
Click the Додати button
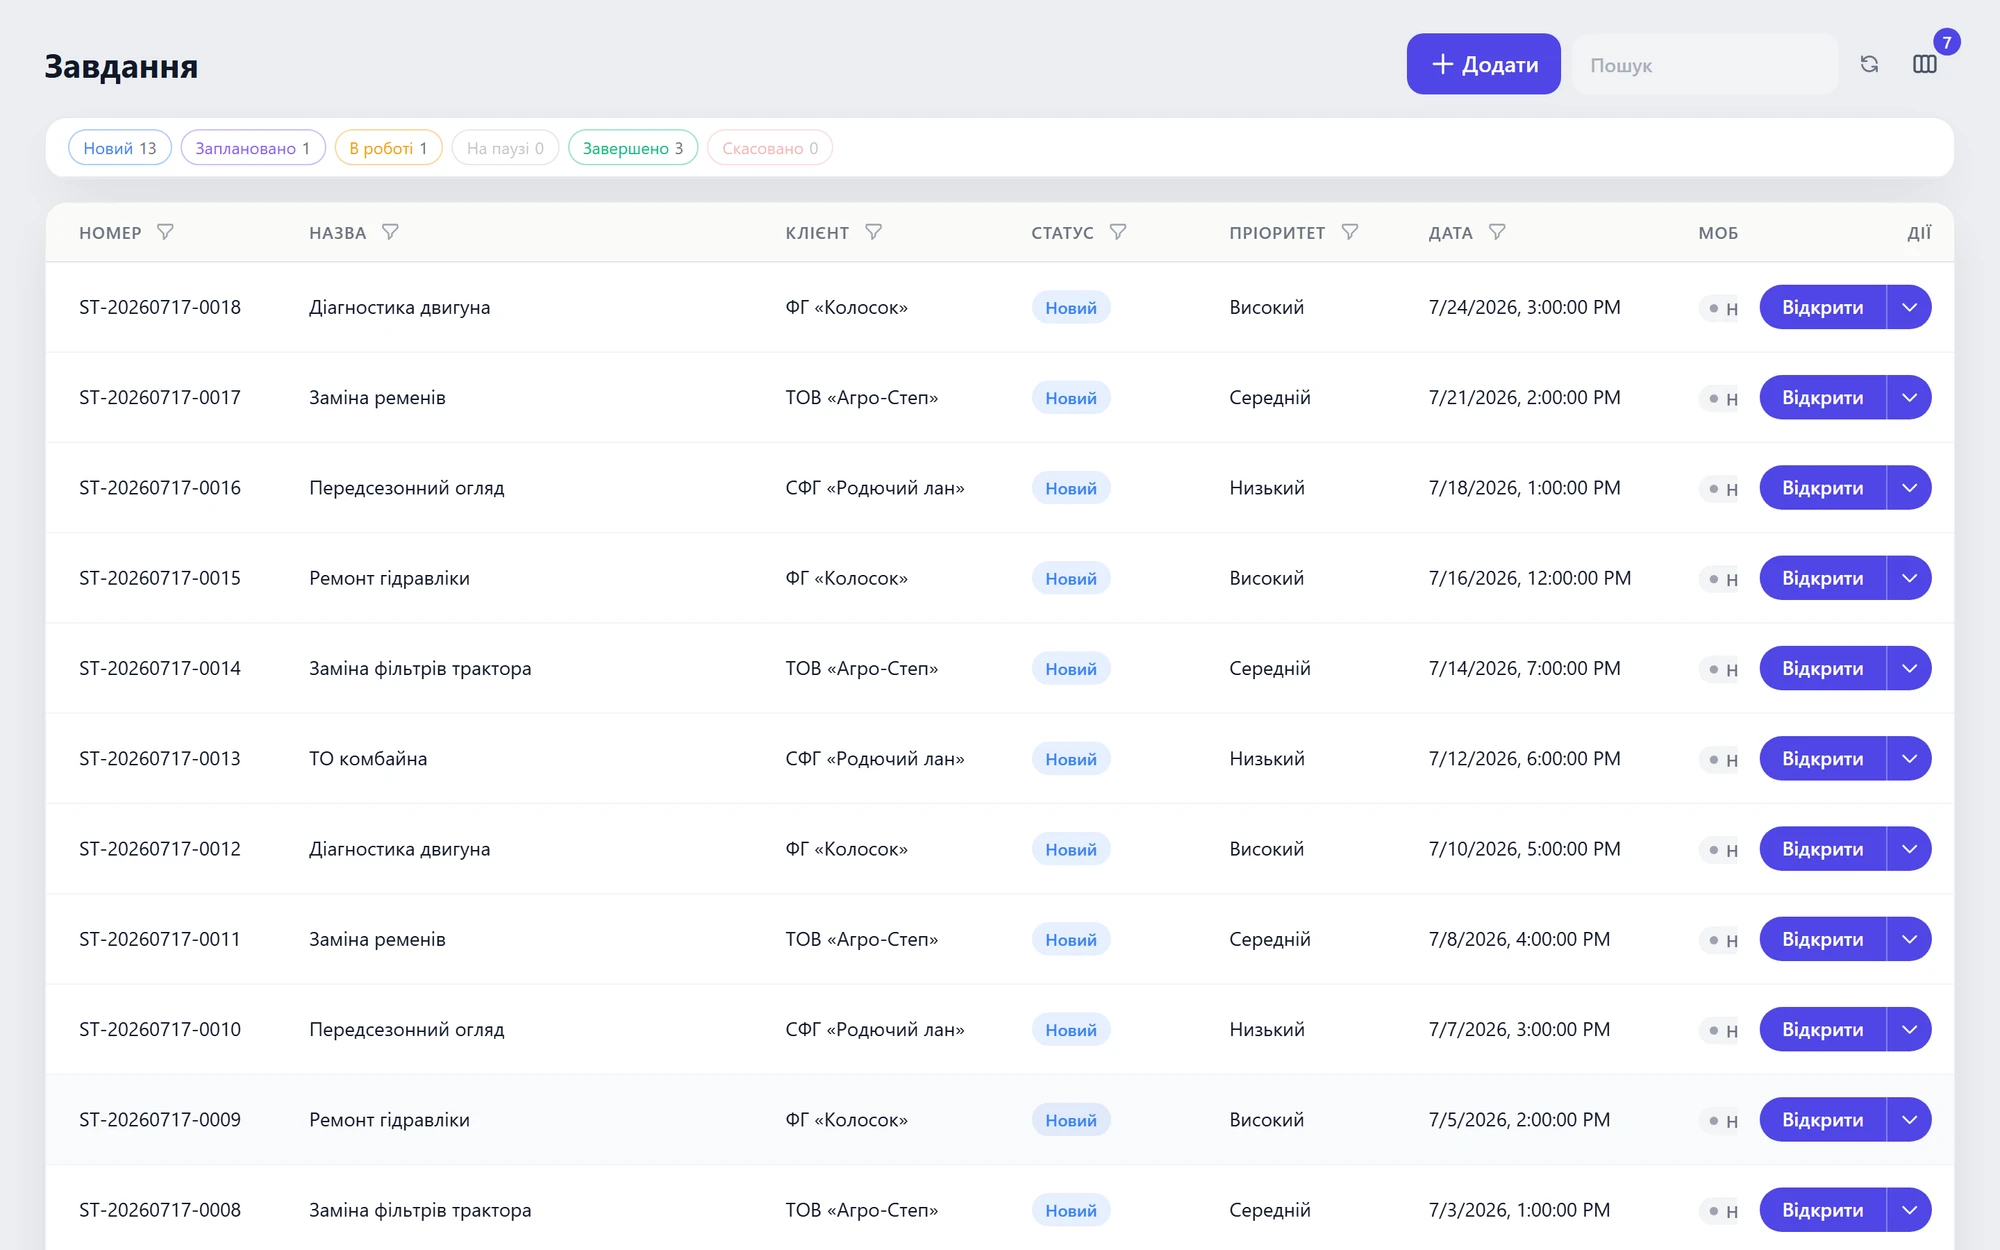click(1484, 64)
